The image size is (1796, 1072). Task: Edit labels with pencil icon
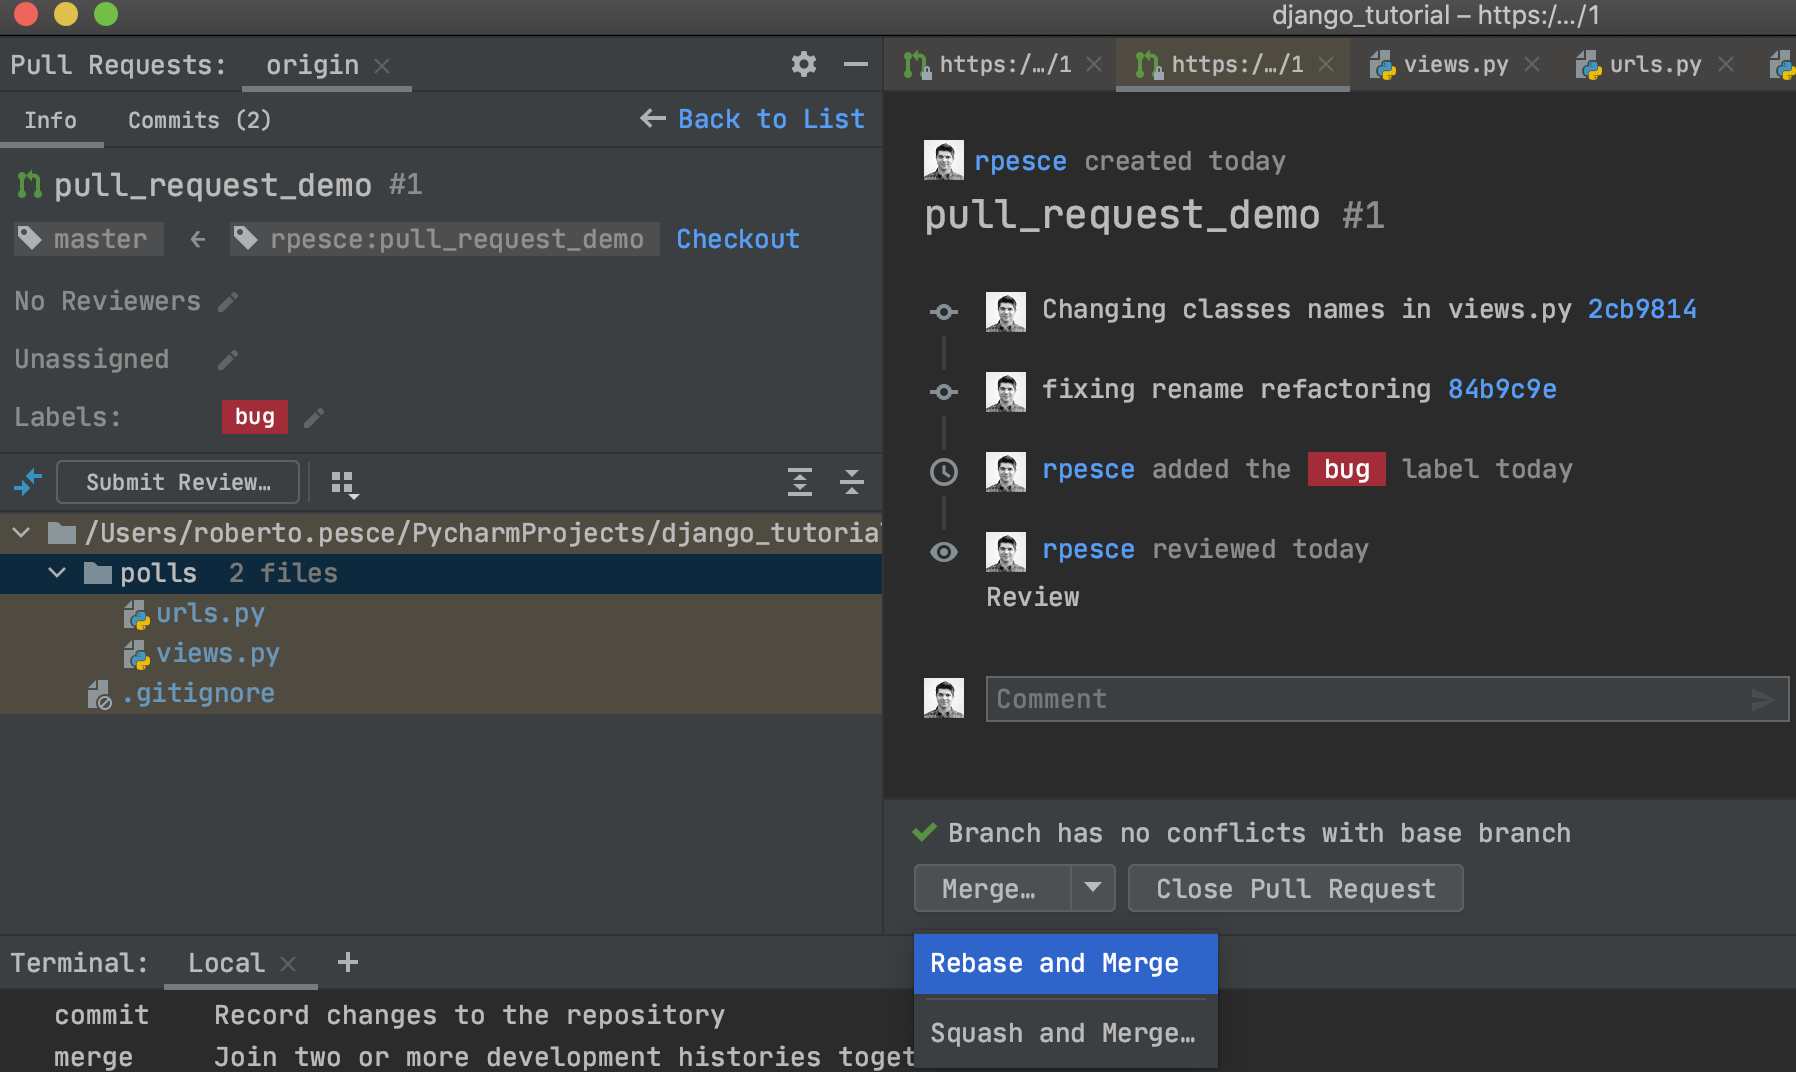click(314, 418)
